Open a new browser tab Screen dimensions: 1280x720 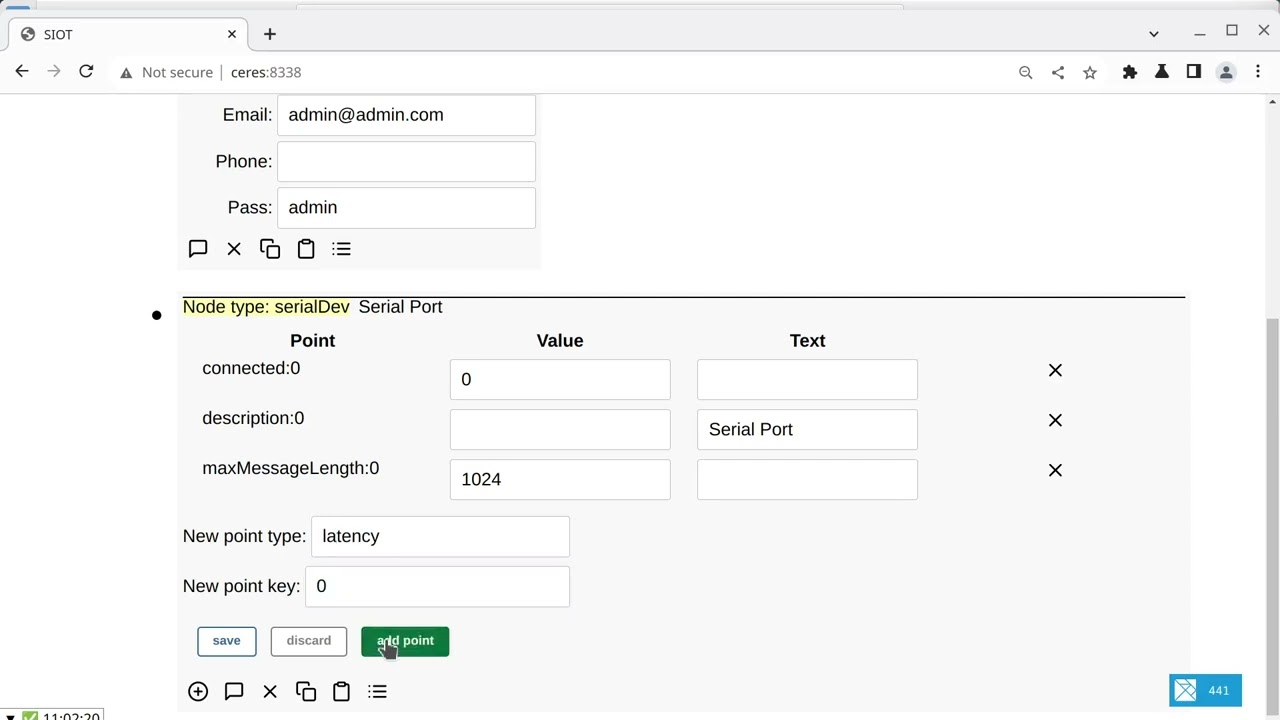[270, 34]
